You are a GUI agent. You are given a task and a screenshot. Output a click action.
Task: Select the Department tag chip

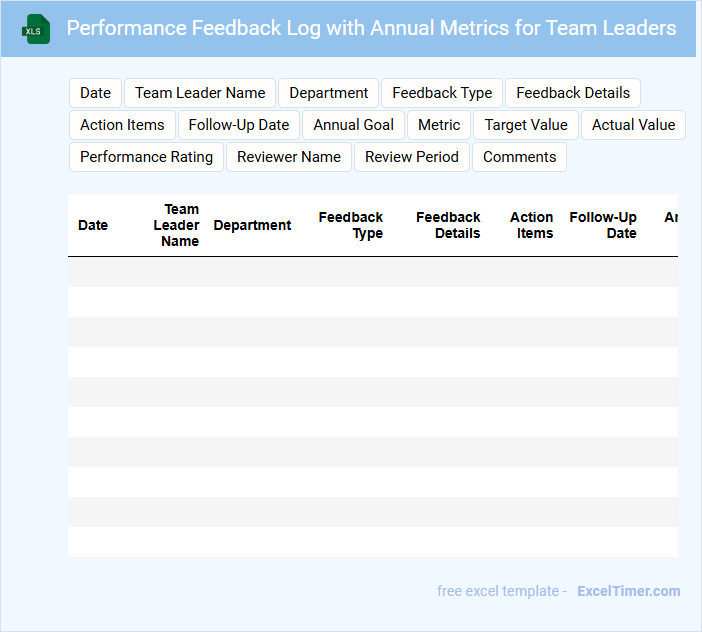328,93
